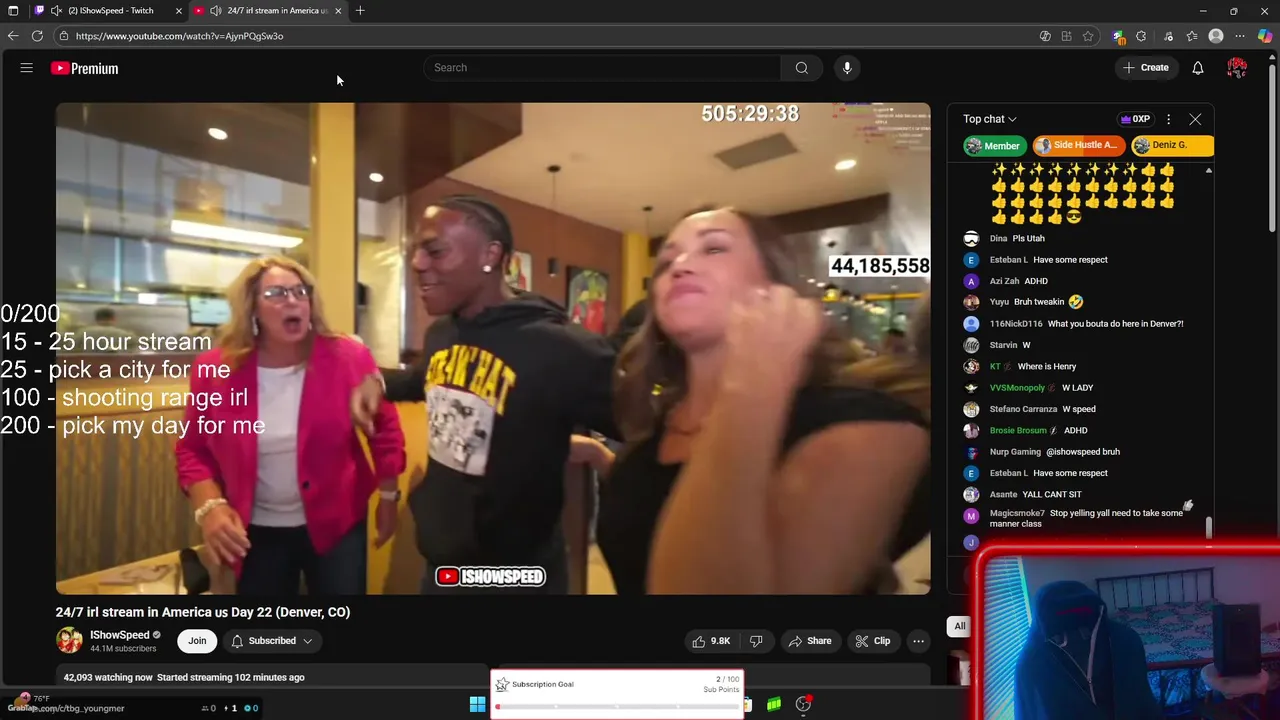Viewport: 1280px width, 720px height.
Task: Go to the YouTube Premium home logo
Action: 85,68
